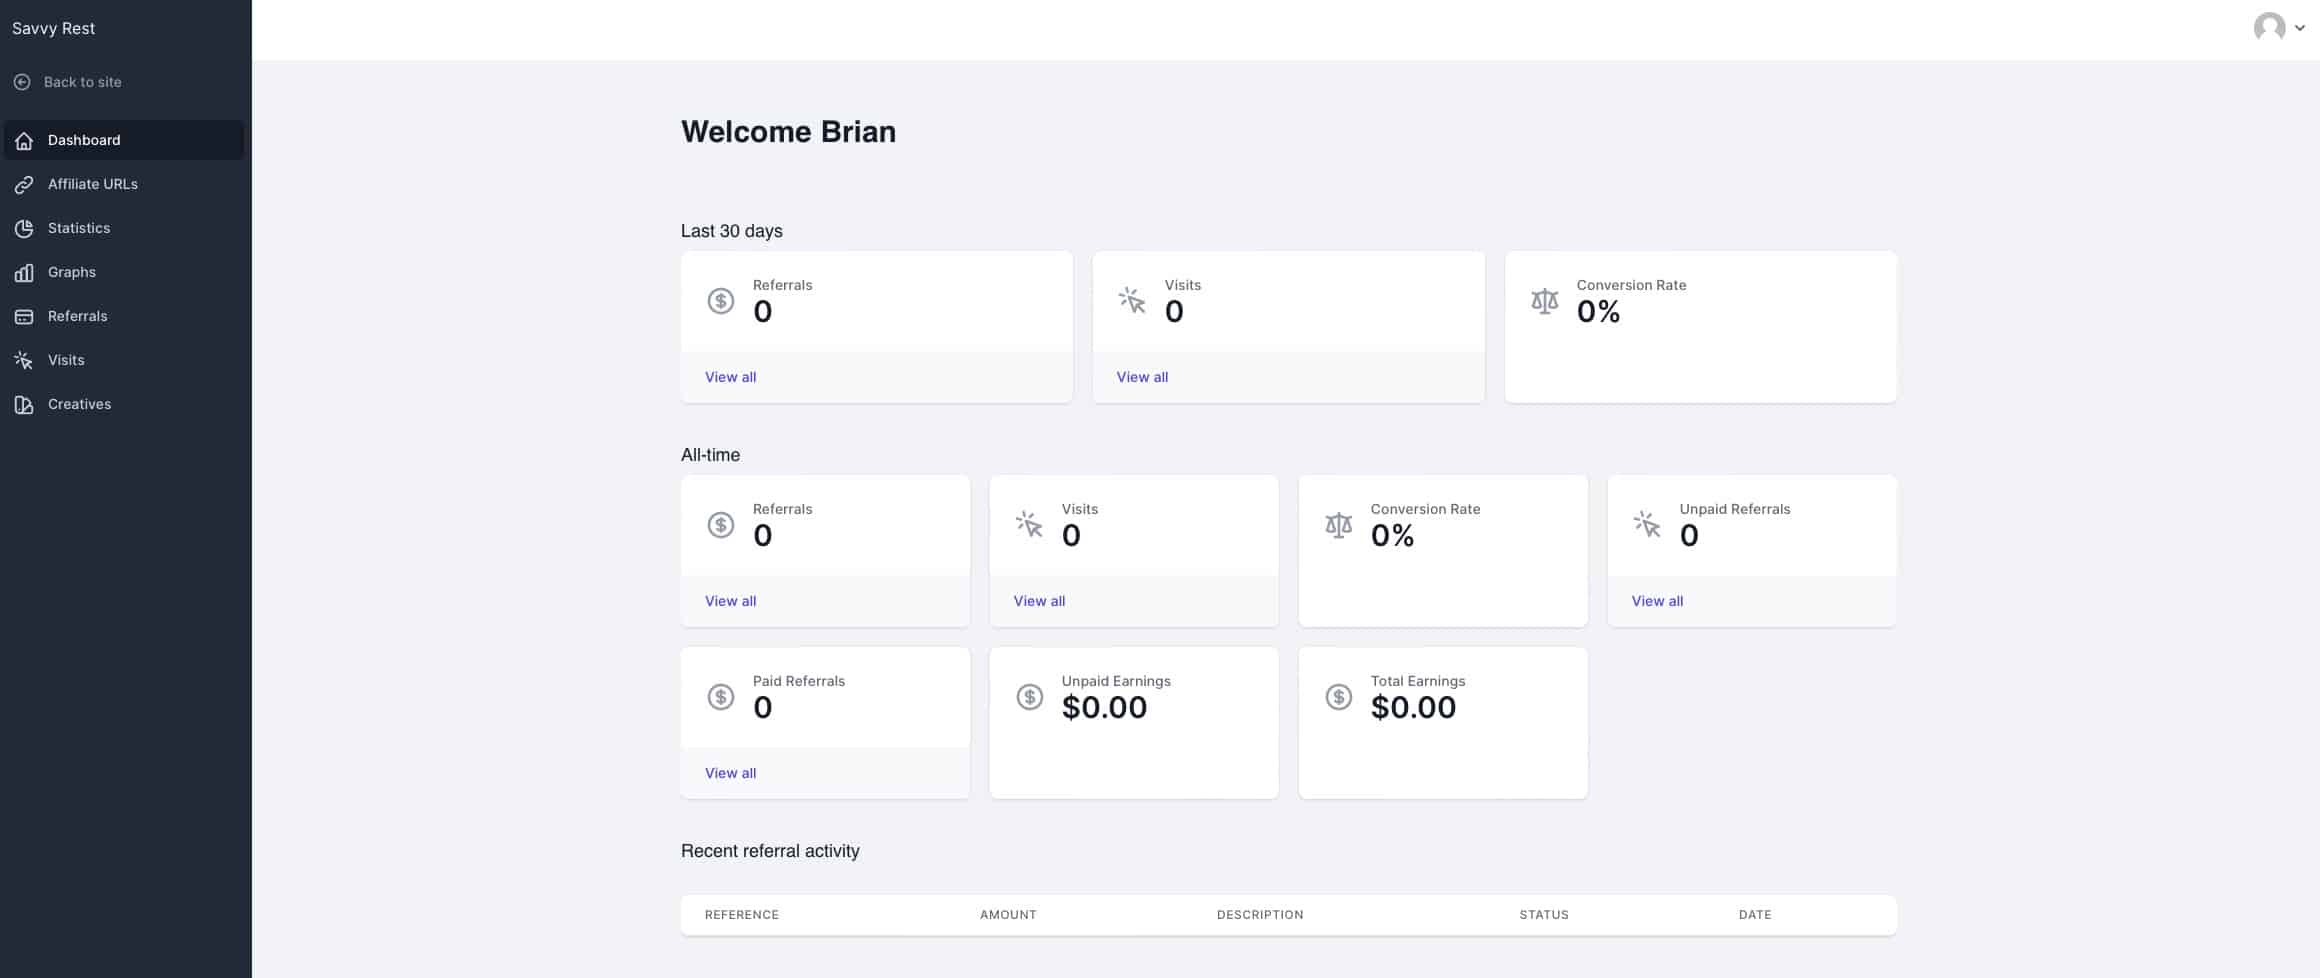
Task: Open the user account dropdown chevron
Action: tap(2300, 28)
